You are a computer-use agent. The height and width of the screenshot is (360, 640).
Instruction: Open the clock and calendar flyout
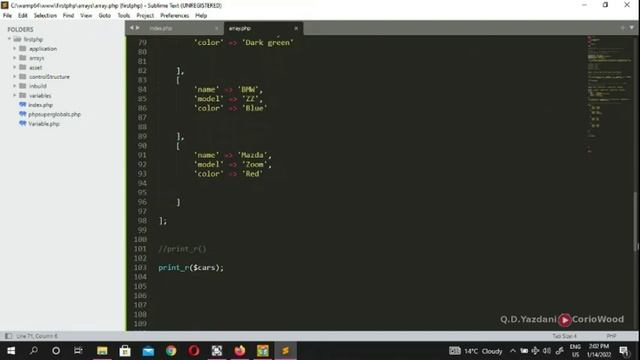click(x=598, y=351)
